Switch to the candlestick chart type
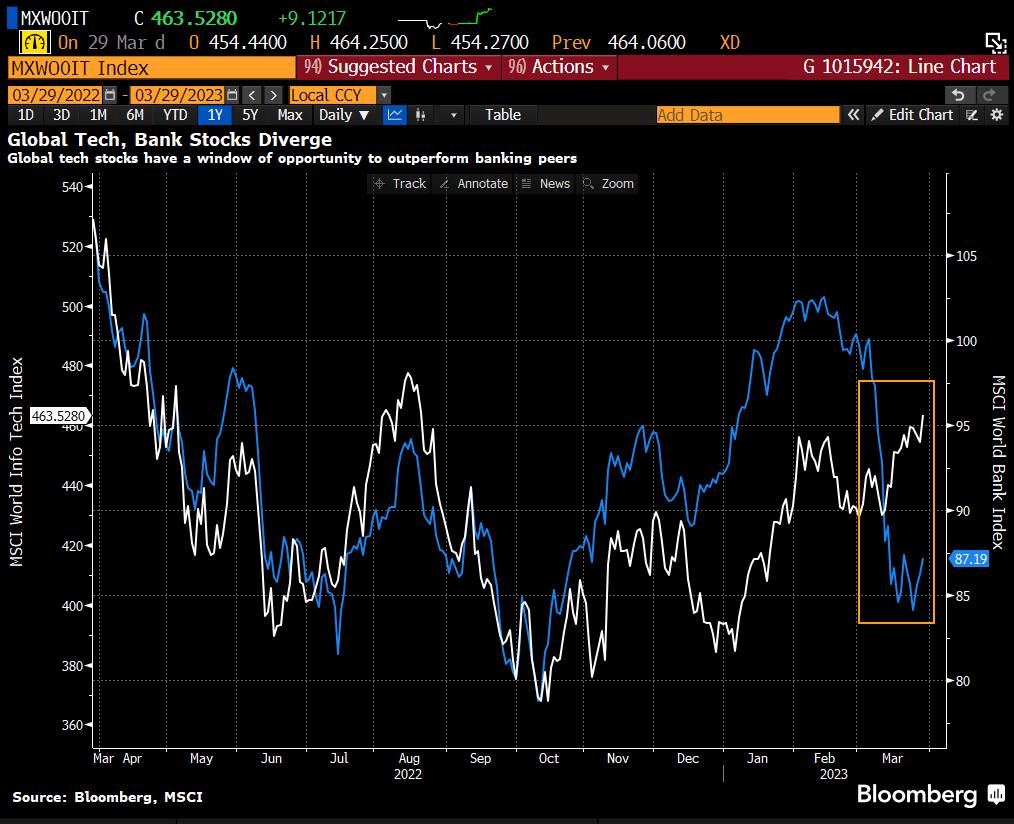The width and height of the screenshot is (1014, 824). point(420,115)
